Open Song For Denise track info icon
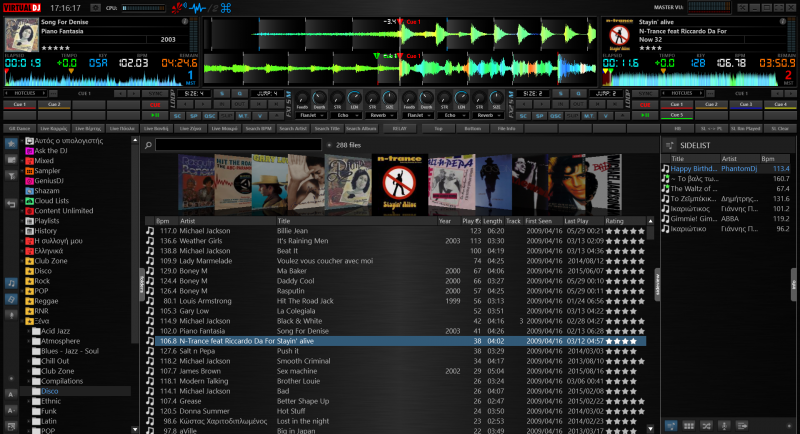Viewport: 800px width, 434px height. pos(185,21)
